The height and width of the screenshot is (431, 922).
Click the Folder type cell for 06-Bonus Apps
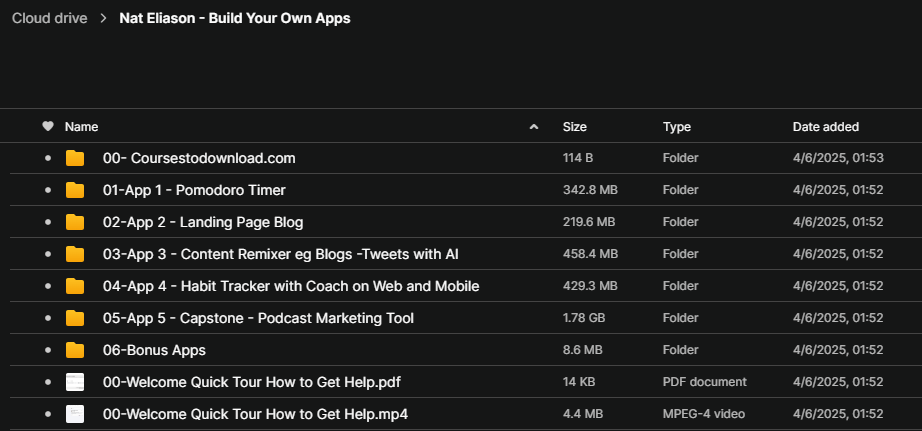pyautogui.click(x=681, y=350)
